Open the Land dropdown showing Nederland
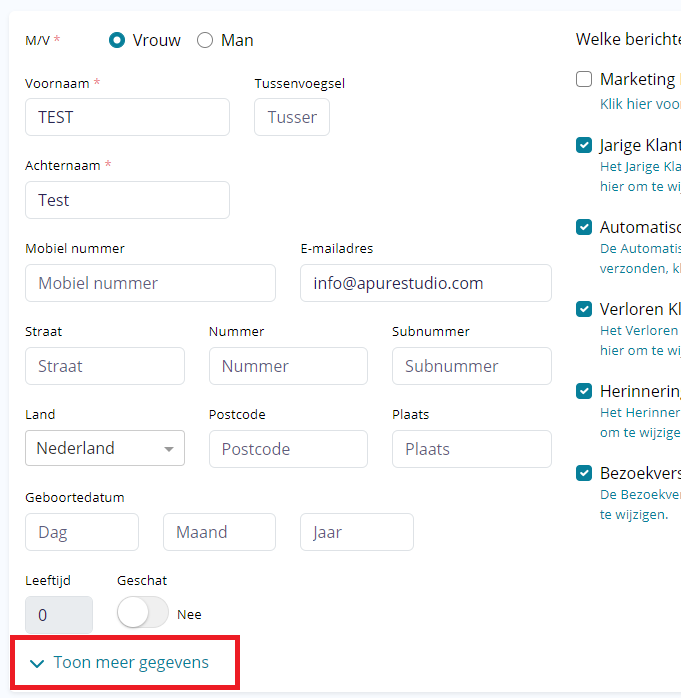 pyautogui.click(x=105, y=449)
